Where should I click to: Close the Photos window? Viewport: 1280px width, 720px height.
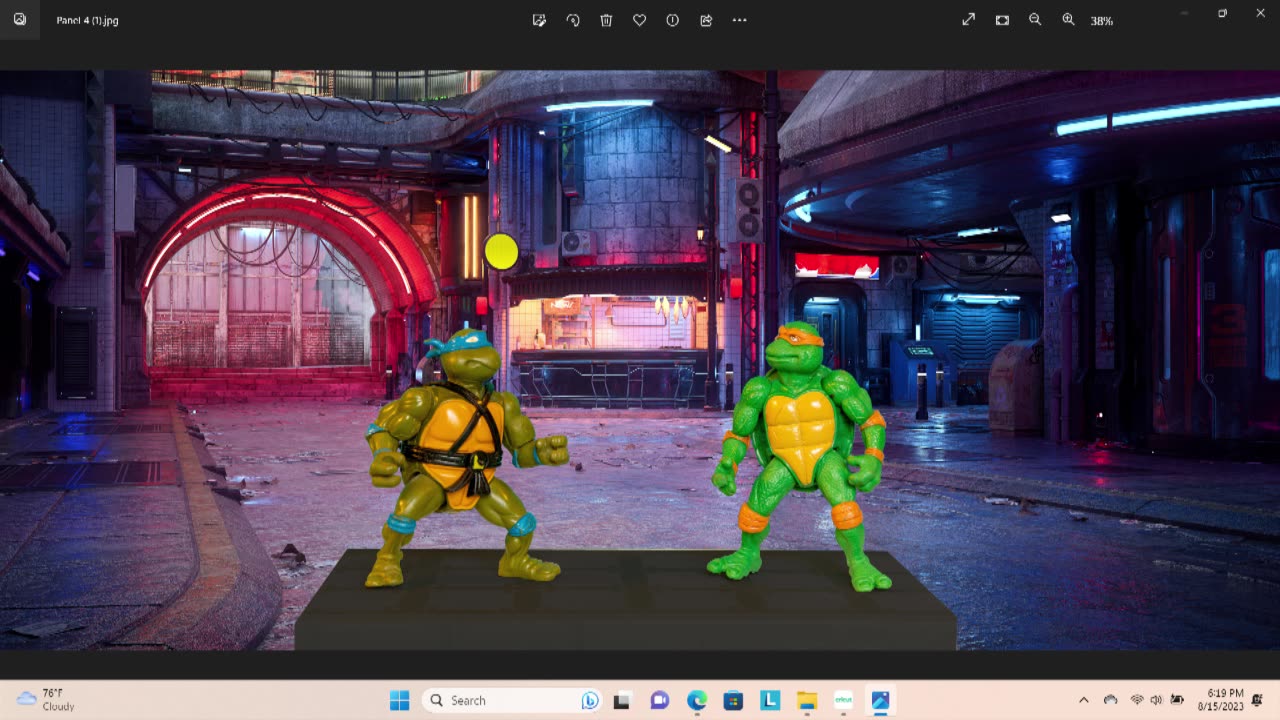(1260, 13)
